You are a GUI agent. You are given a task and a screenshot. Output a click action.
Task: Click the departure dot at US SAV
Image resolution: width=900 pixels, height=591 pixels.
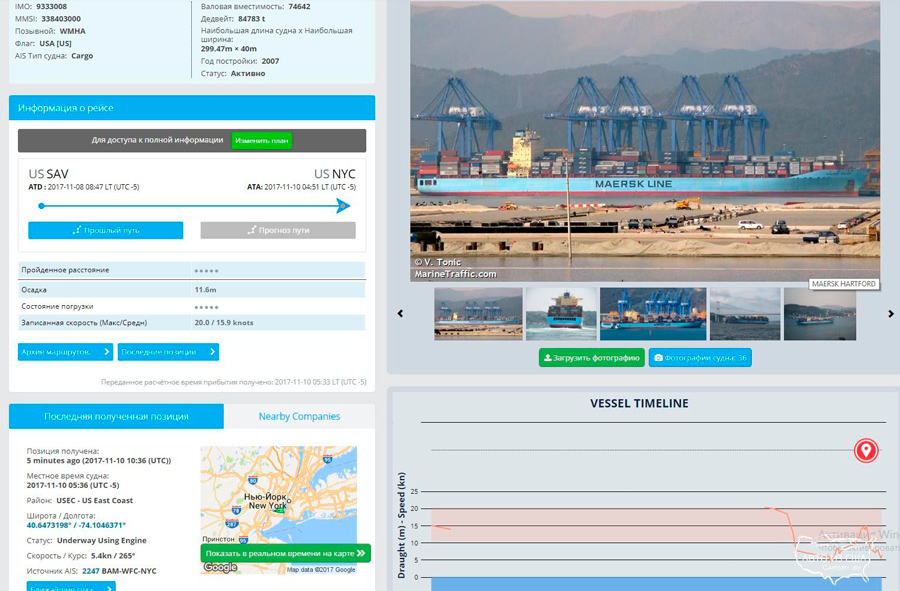(41, 205)
